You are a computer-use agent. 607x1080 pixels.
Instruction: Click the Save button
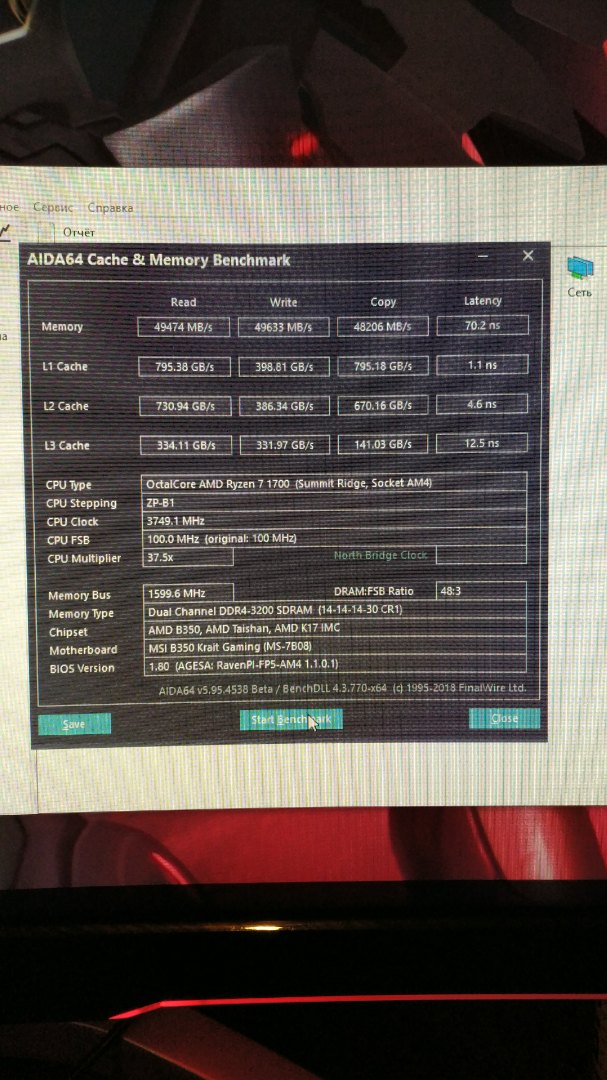click(x=74, y=724)
